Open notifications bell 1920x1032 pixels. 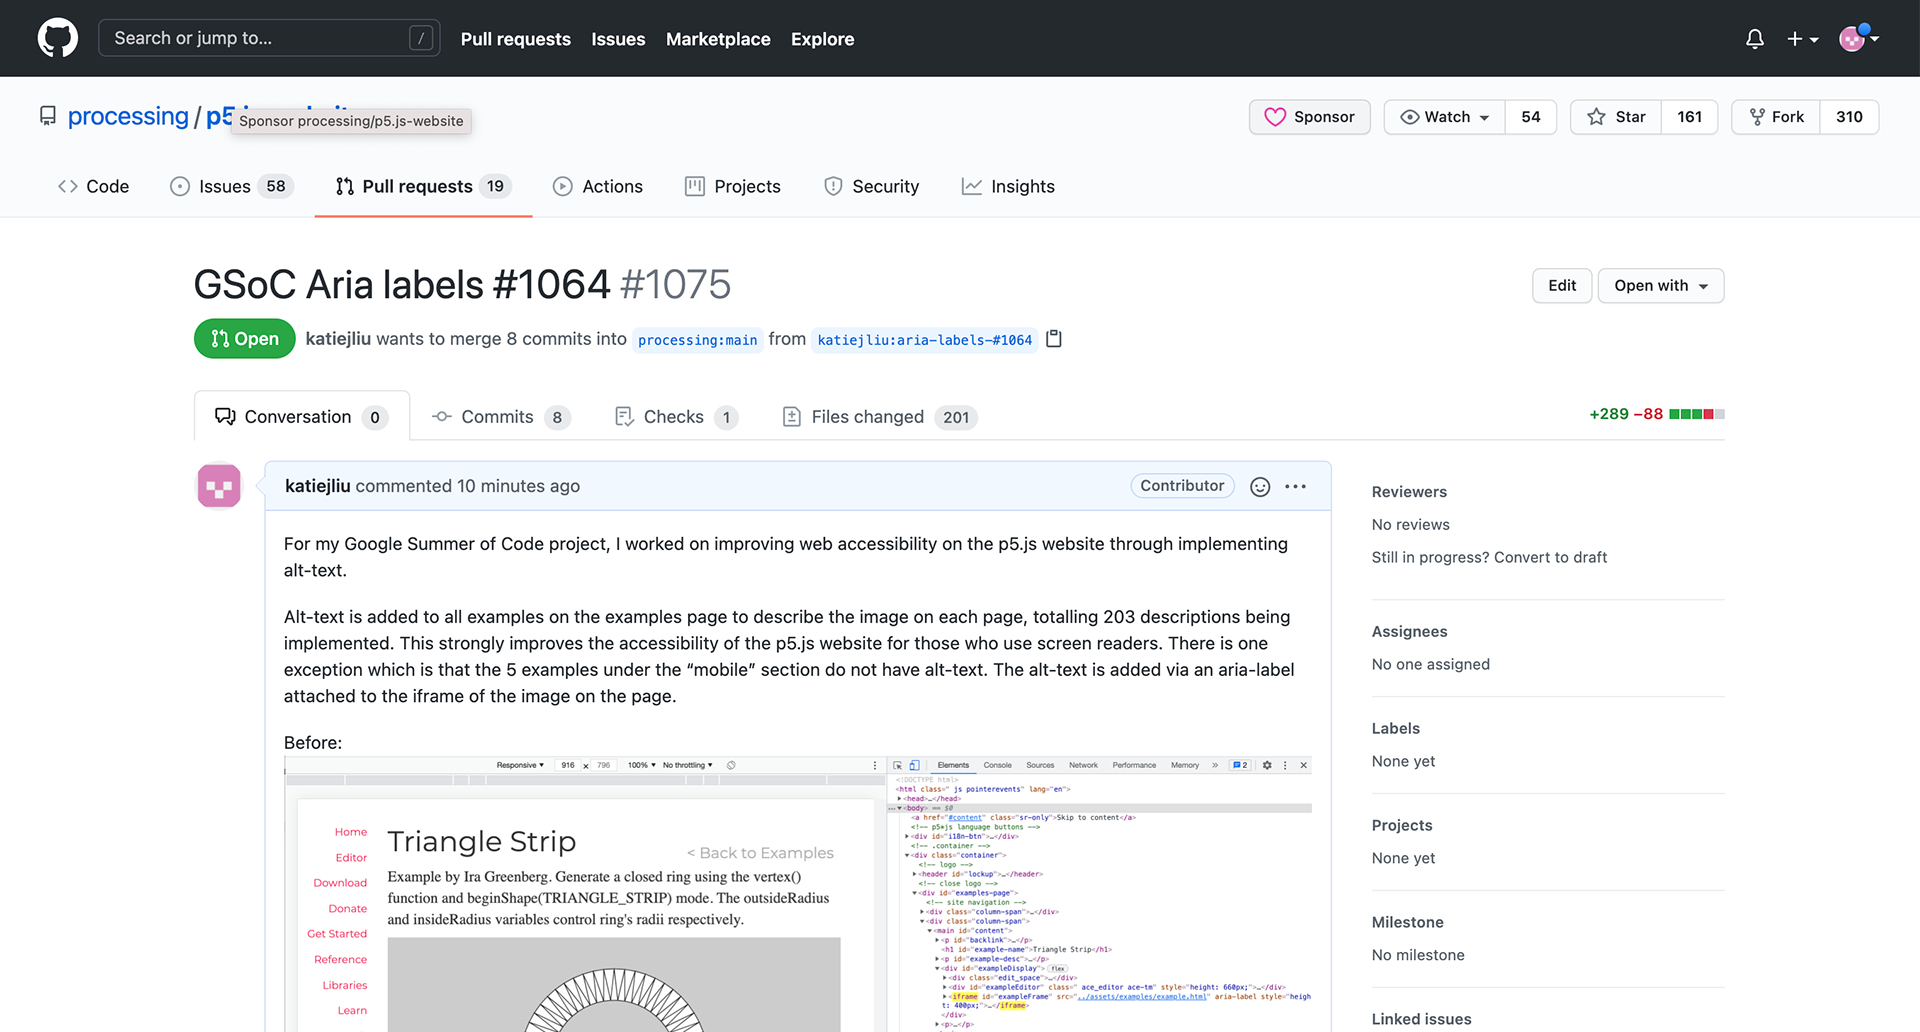coord(1754,39)
